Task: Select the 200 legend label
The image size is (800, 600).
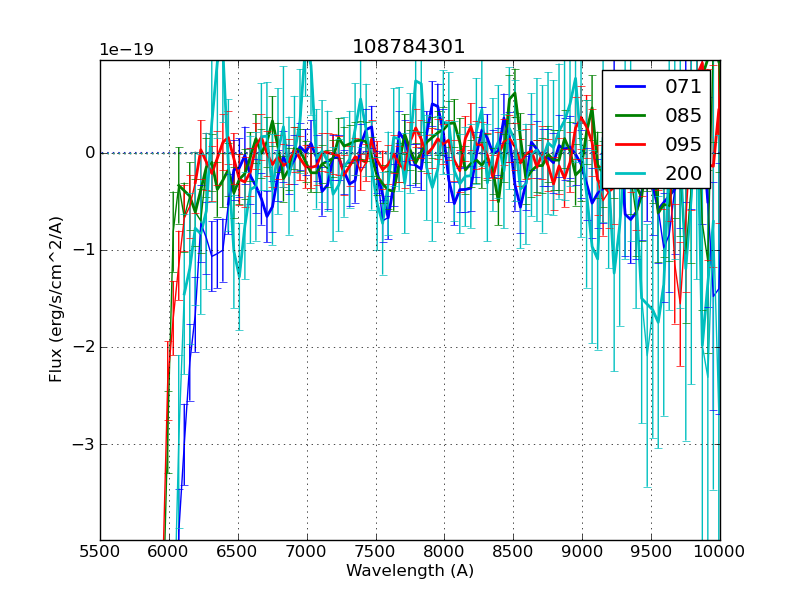Action: (683, 173)
